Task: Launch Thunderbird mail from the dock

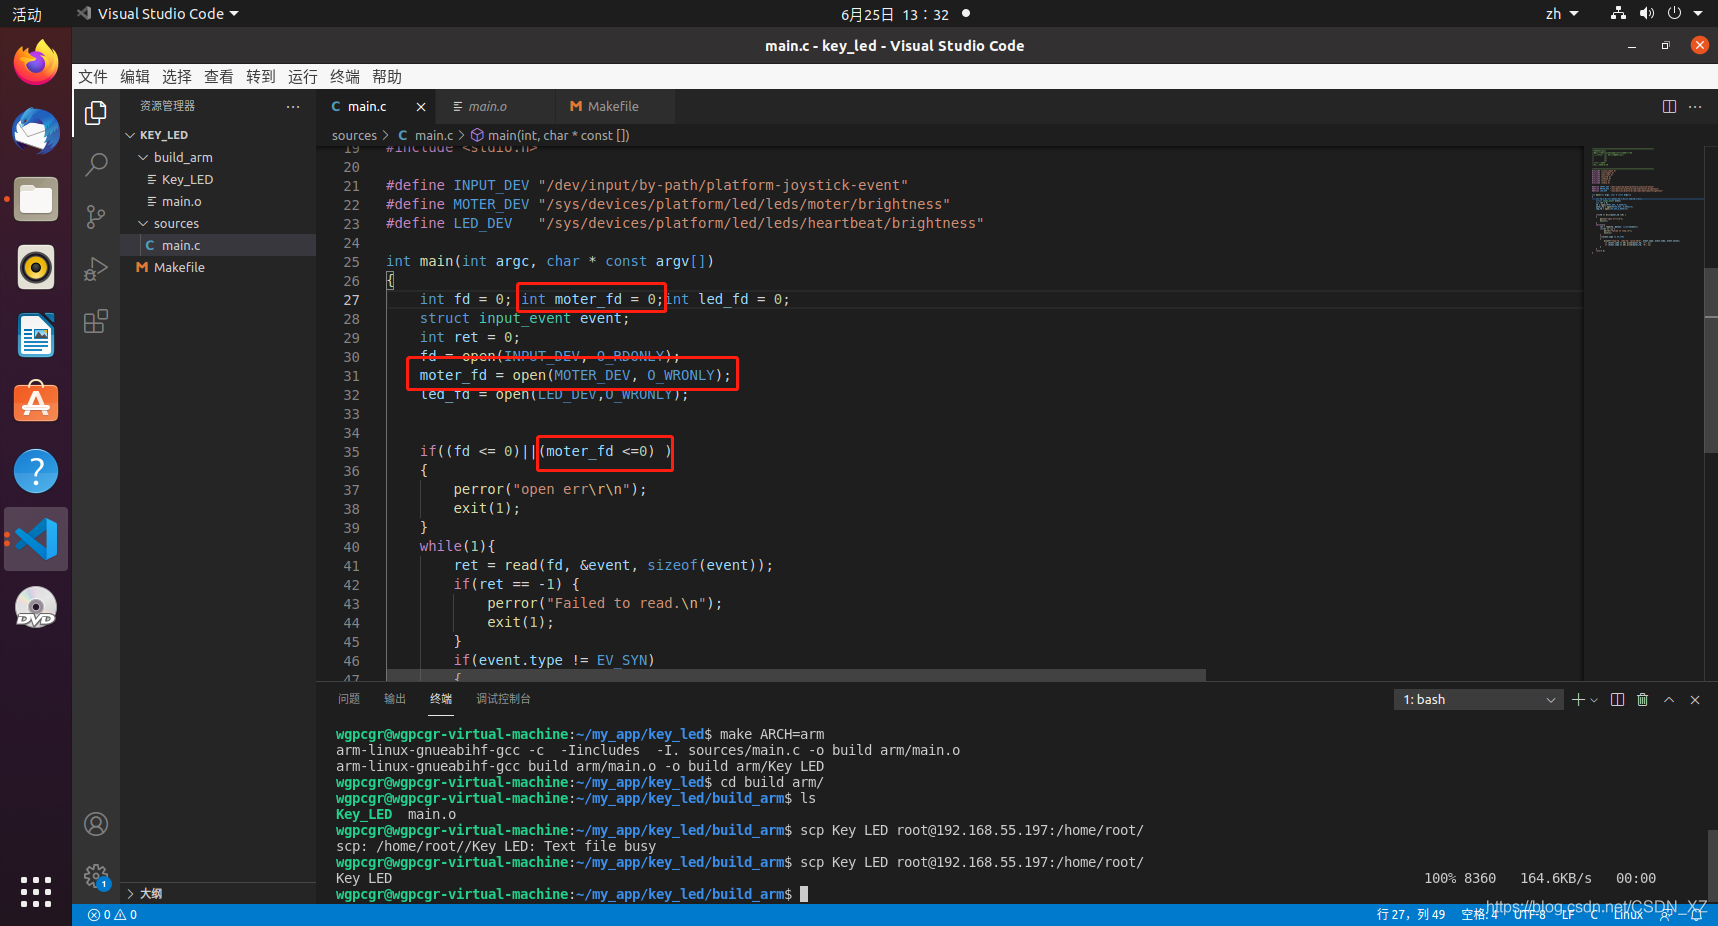Action: 36,132
